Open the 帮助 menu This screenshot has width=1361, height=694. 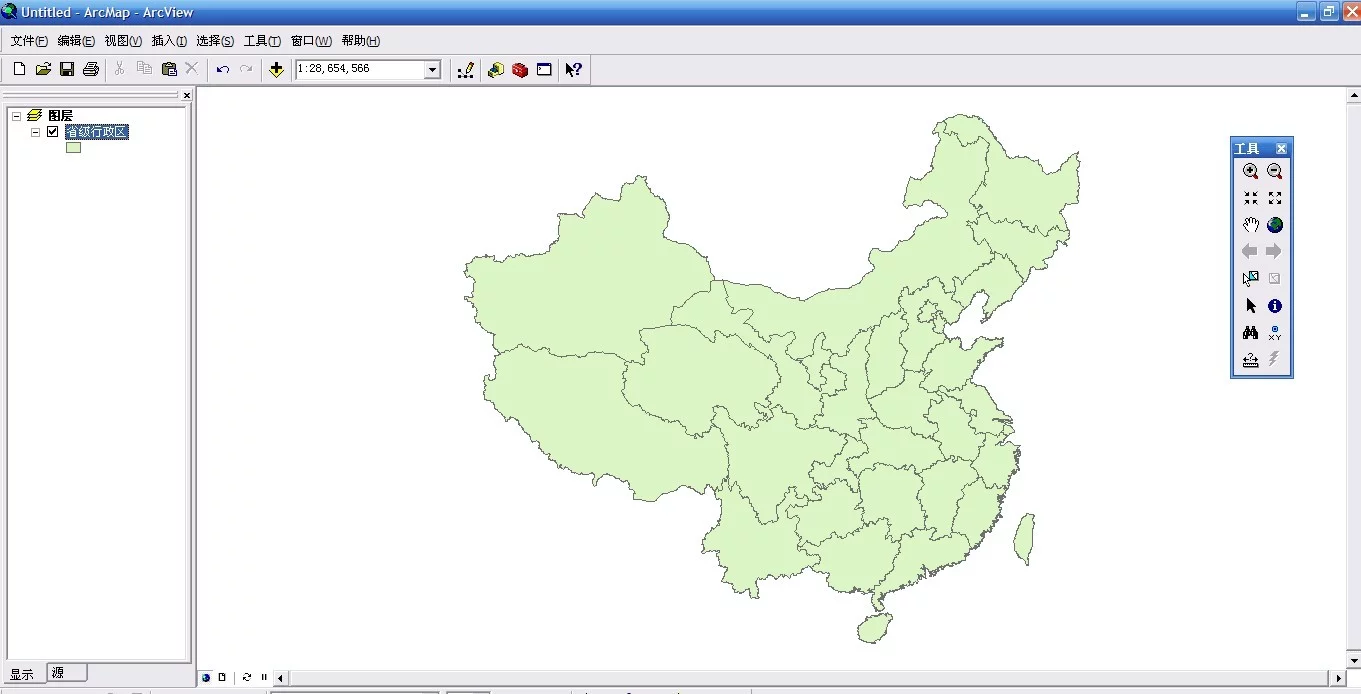coord(361,41)
